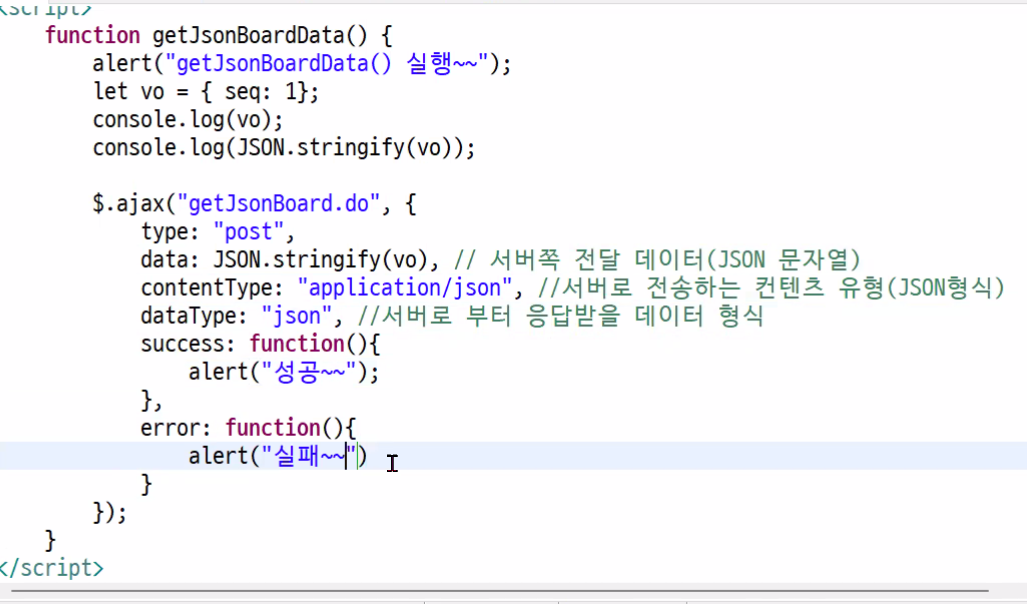Click the closing }); of the ajax call
Image resolution: width=1027 pixels, height=604 pixels.
coord(110,513)
